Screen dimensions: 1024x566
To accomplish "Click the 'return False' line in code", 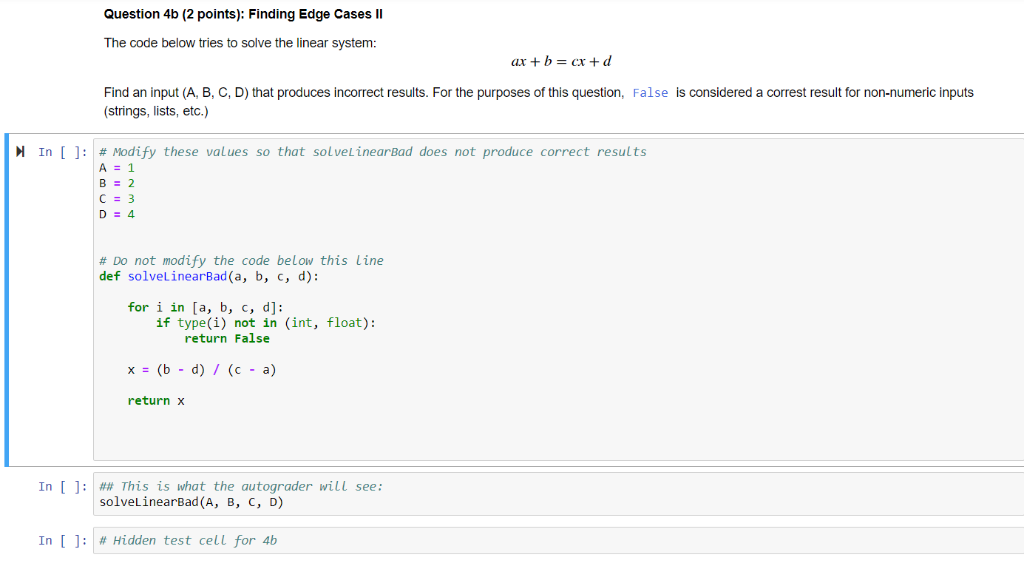I will tap(227, 338).
